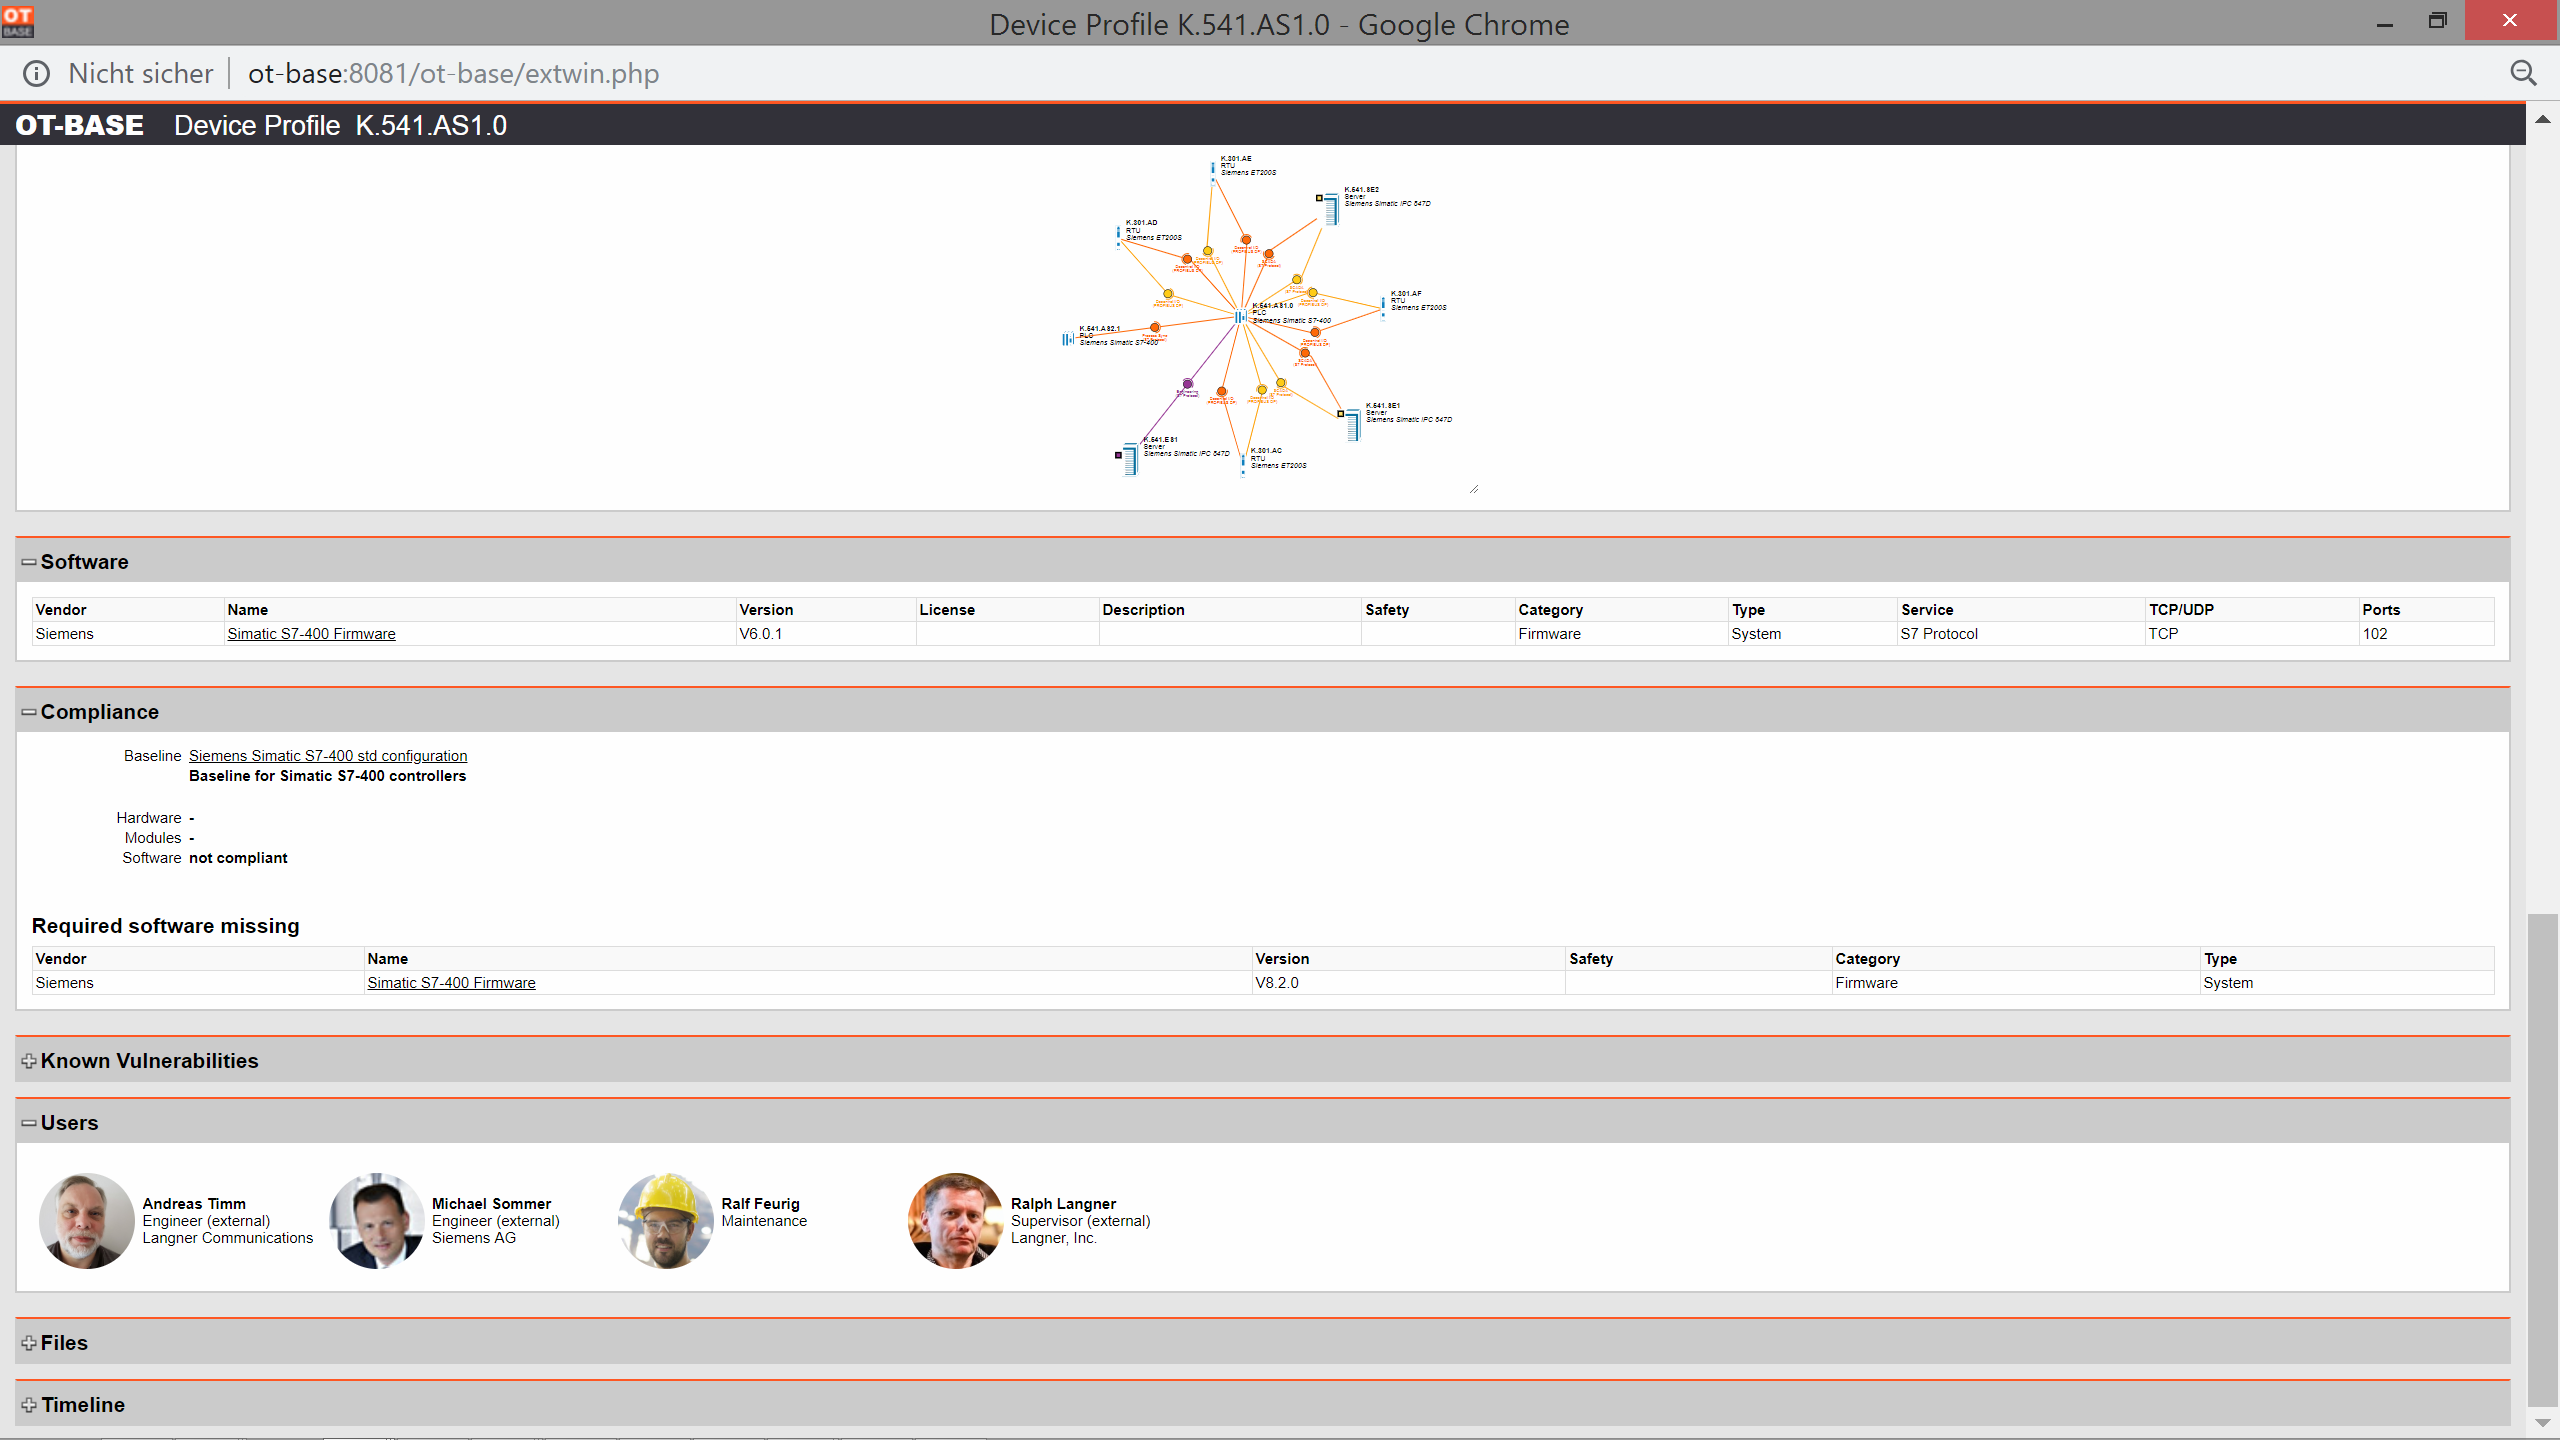Click the address bar URL

[453, 73]
